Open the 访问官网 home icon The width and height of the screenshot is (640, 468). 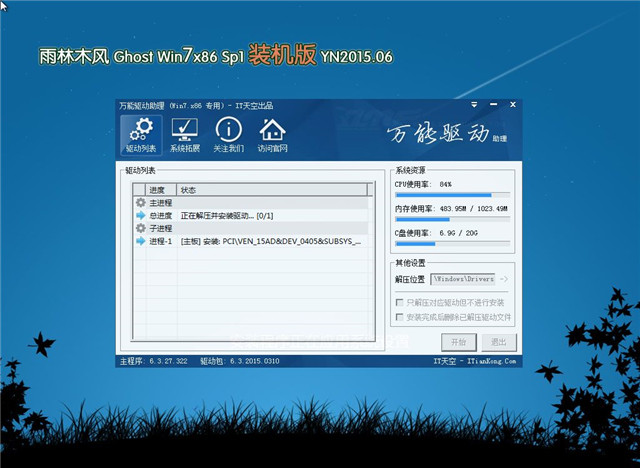coord(272,135)
